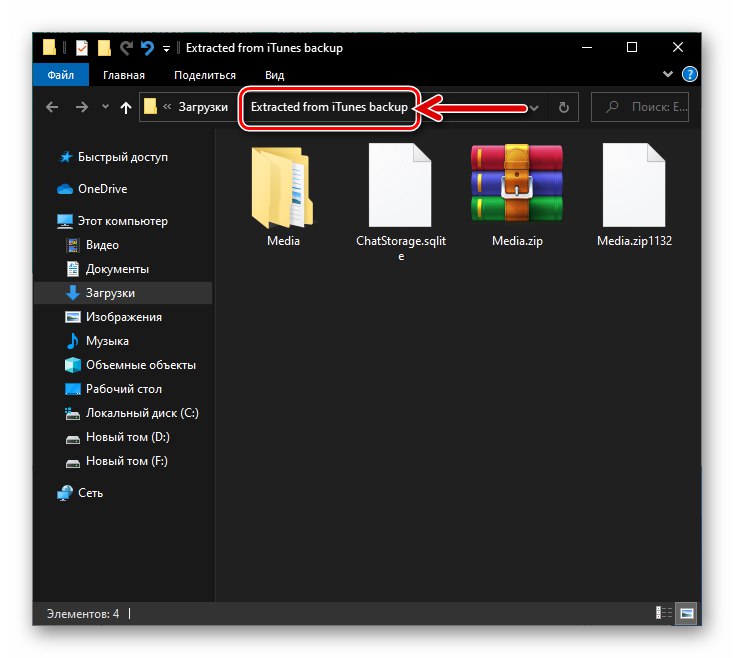Open the Customize Quick Access Toolbar dropdown
The image size is (734, 658).
pos(166,49)
